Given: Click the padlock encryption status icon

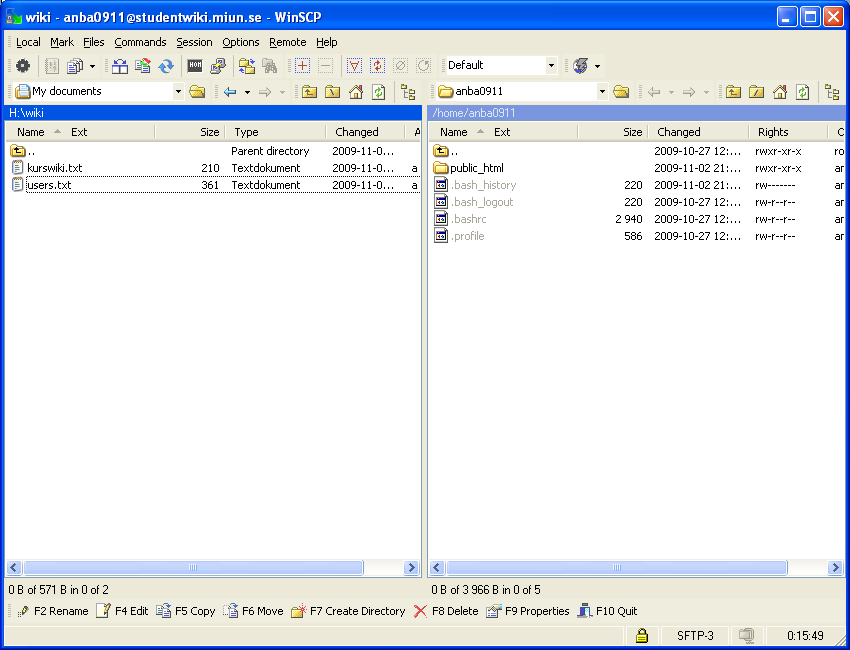Looking at the screenshot, I should pyautogui.click(x=642, y=635).
